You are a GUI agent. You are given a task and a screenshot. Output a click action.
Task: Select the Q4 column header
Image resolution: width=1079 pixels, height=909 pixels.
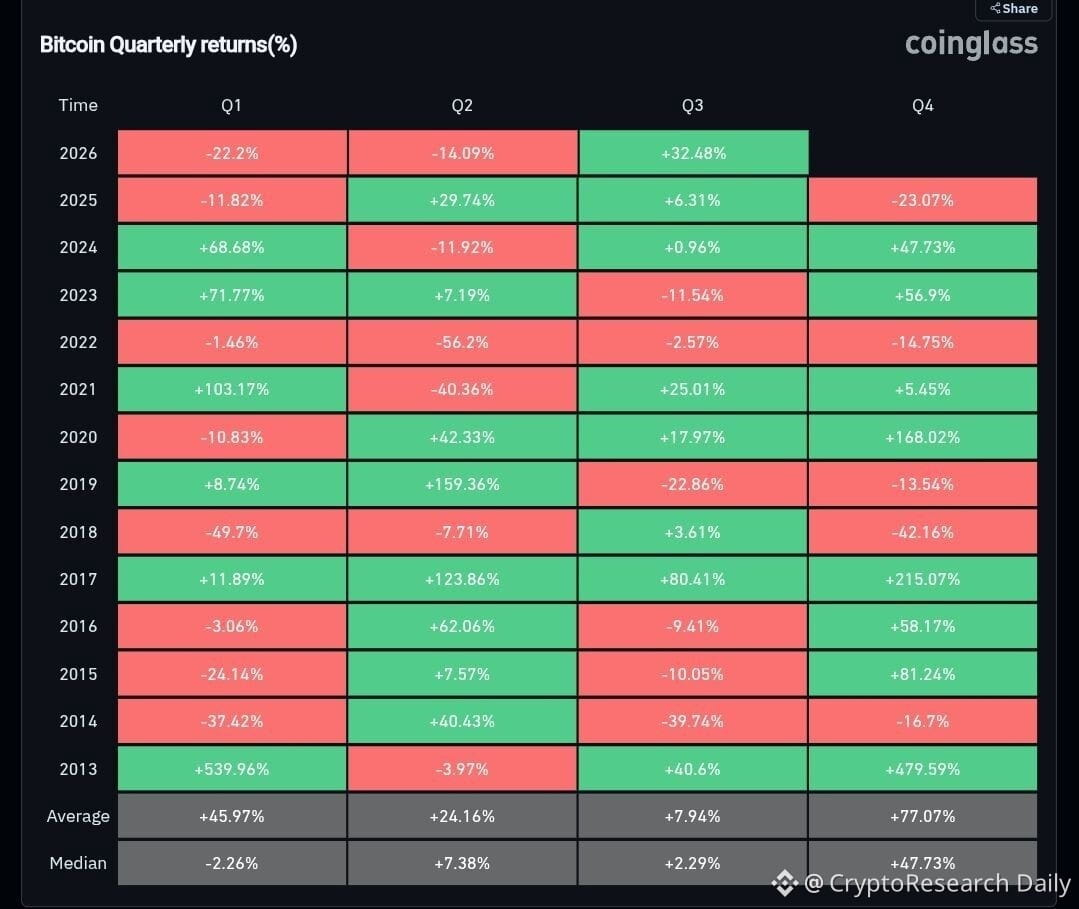click(923, 105)
